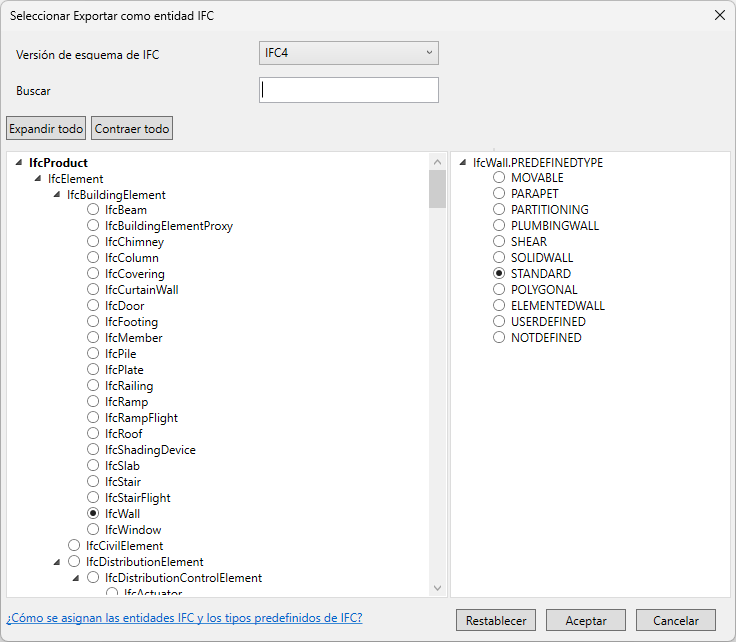Viewport: 736px width, 642px height.
Task: Collapse IfcWall.PREDEFINEDTYPE tree node
Action: click(x=463, y=163)
